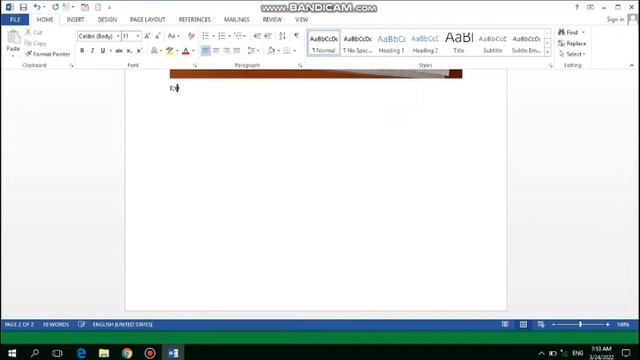
Task: Center the paragraph text
Action: coord(216,51)
